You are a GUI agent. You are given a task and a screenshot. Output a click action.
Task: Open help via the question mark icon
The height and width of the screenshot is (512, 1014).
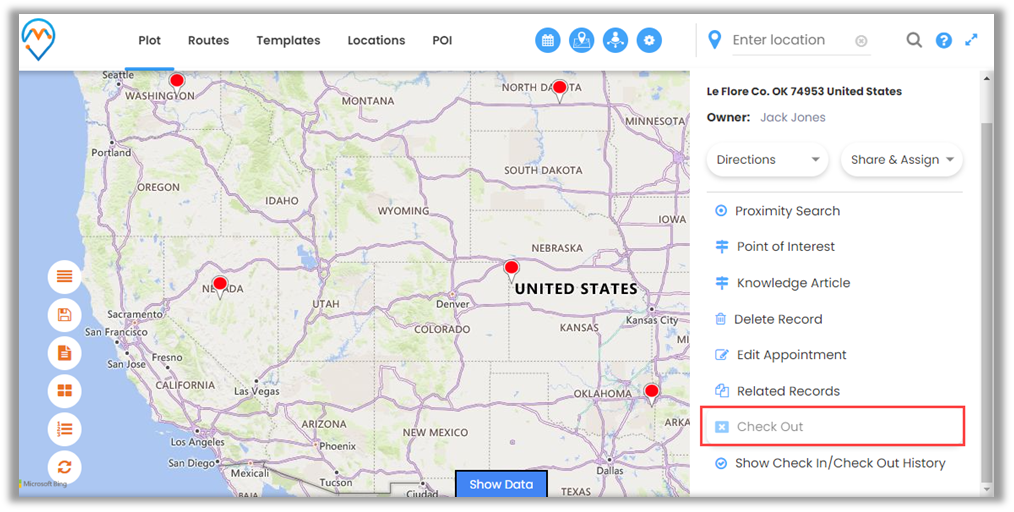tap(943, 40)
